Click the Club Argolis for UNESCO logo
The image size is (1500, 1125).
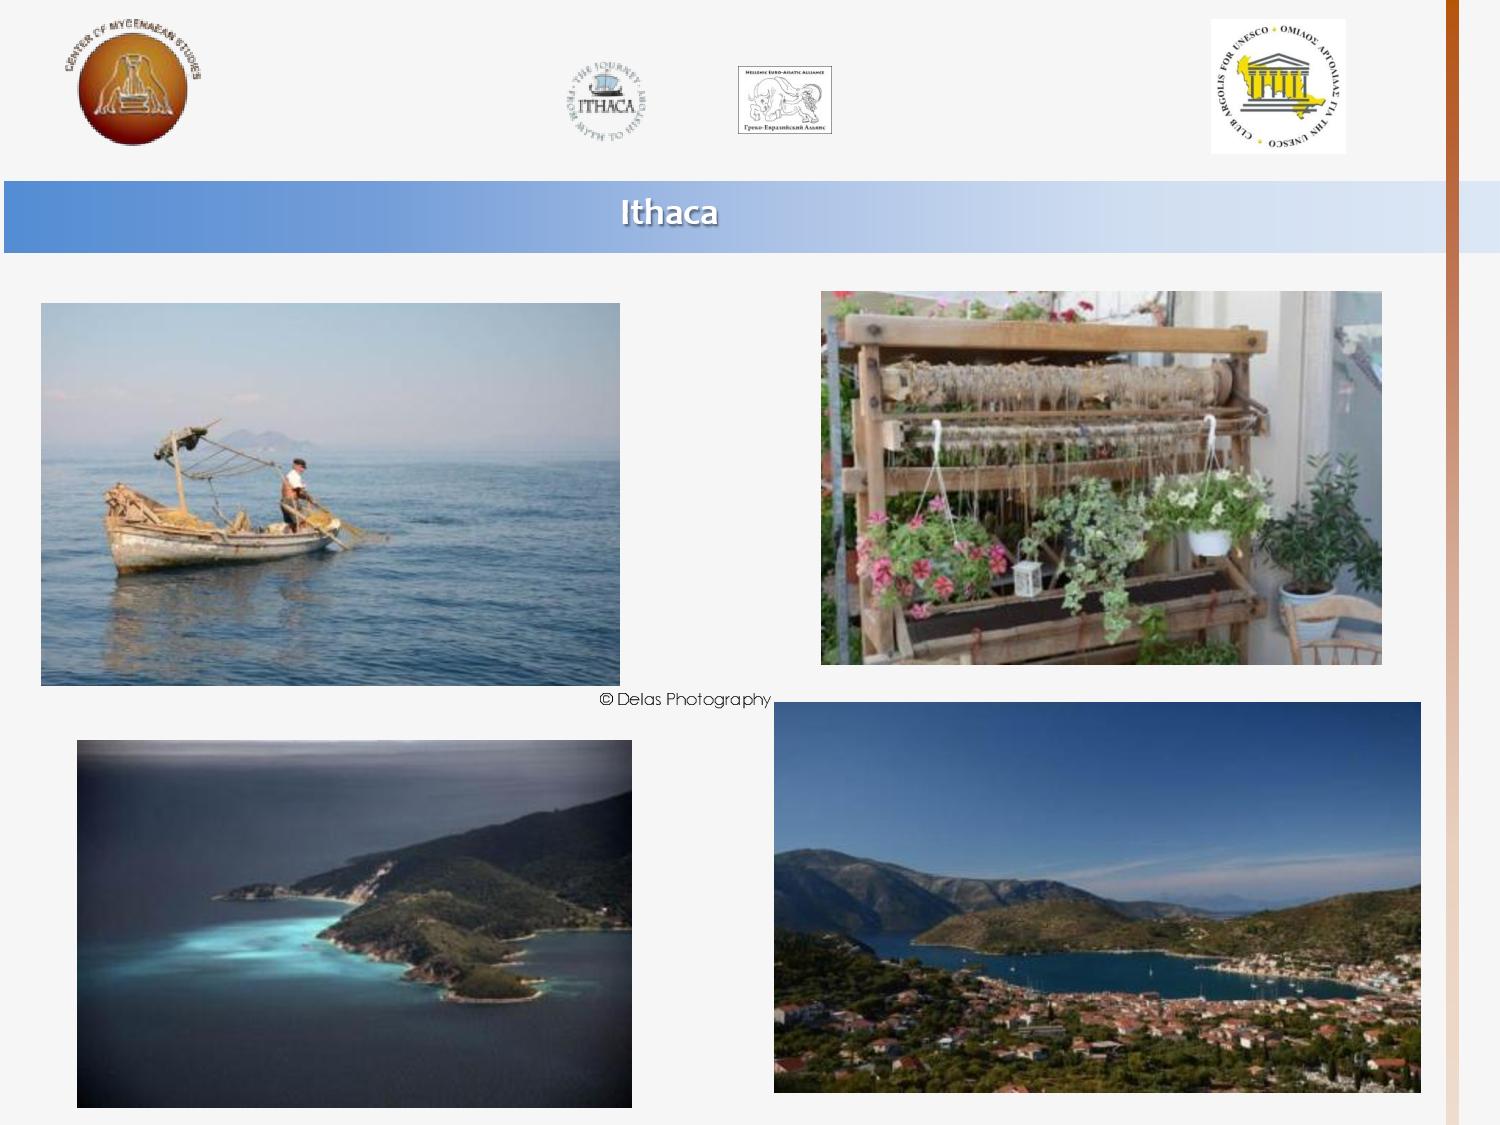[1277, 87]
